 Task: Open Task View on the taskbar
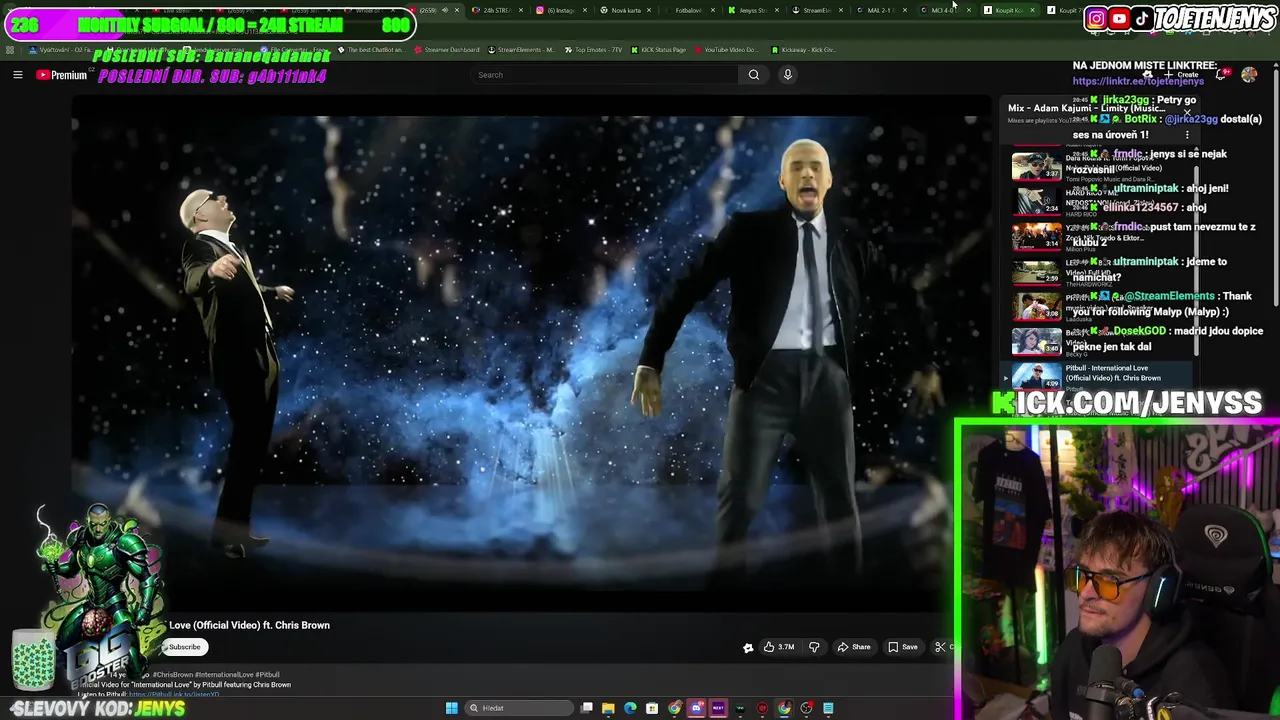[587, 708]
